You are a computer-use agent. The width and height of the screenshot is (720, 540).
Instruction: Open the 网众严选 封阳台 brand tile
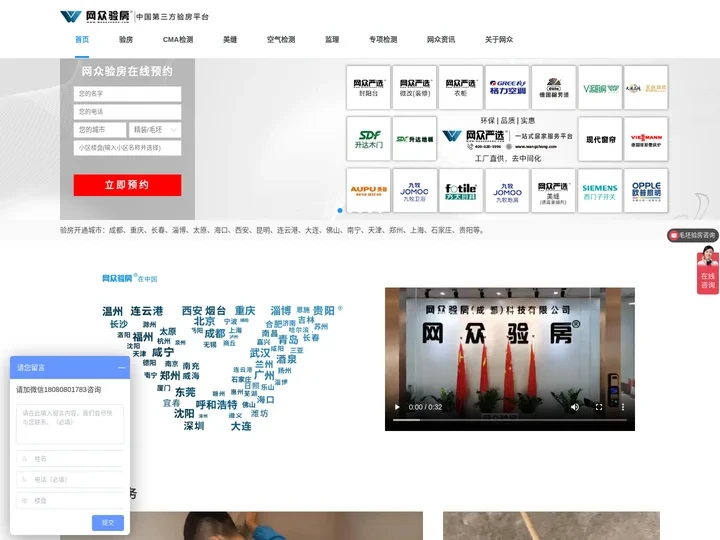click(x=368, y=87)
